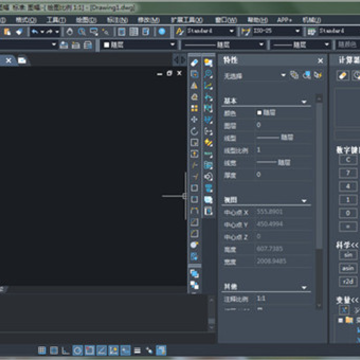The width and height of the screenshot is (360, 360).
Task: Select the Rotate tool icon
Action: click(x=194, y=131)
